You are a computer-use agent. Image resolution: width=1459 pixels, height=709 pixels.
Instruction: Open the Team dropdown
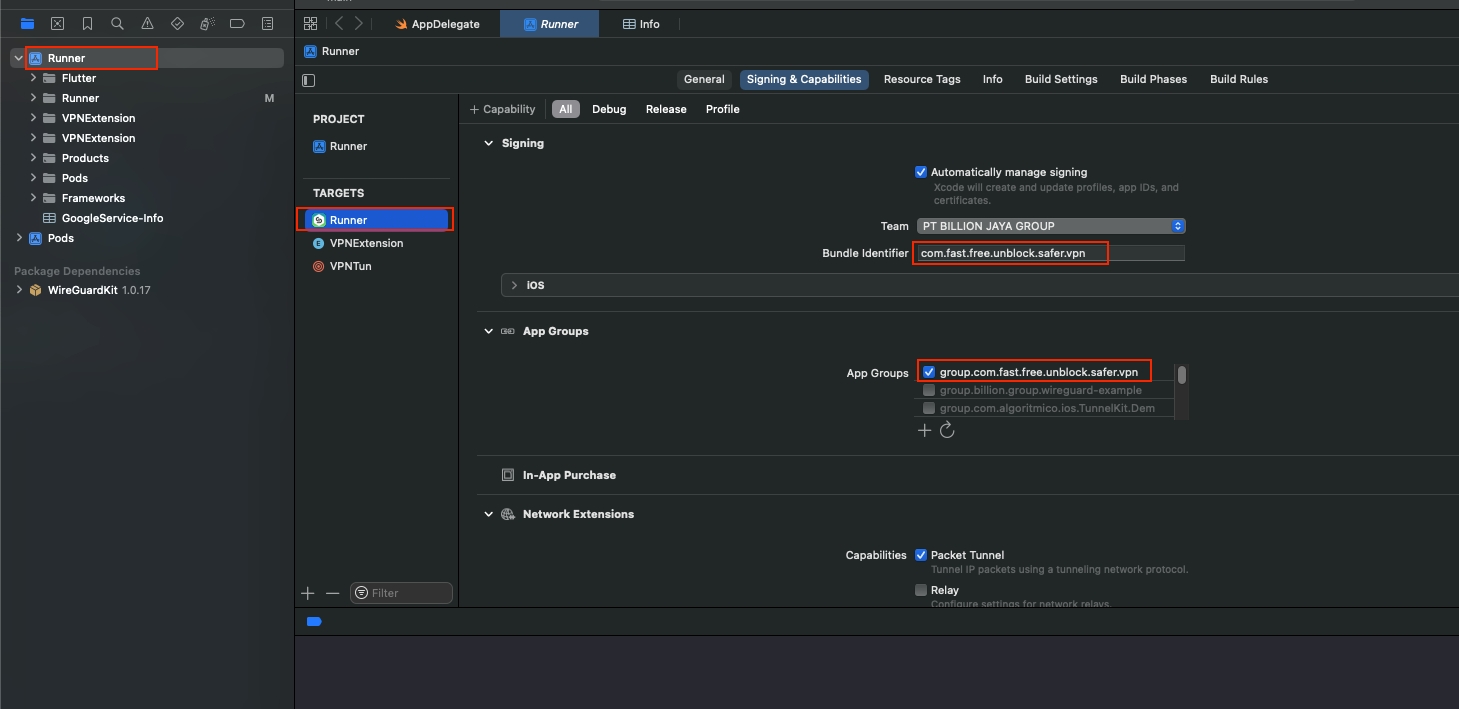pyautogui.click(x=1050, y=226)
